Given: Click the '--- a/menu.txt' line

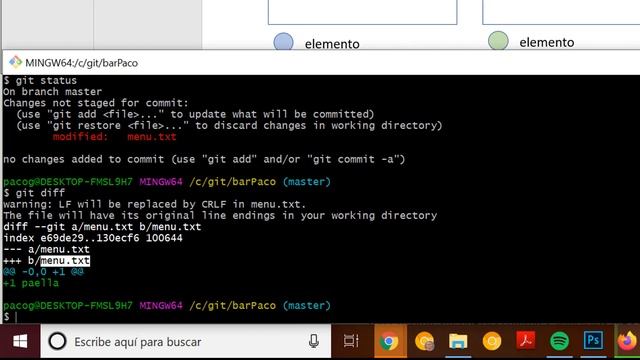Looking at the screenshot, I should pyautogui.click(x=46, y=249).
